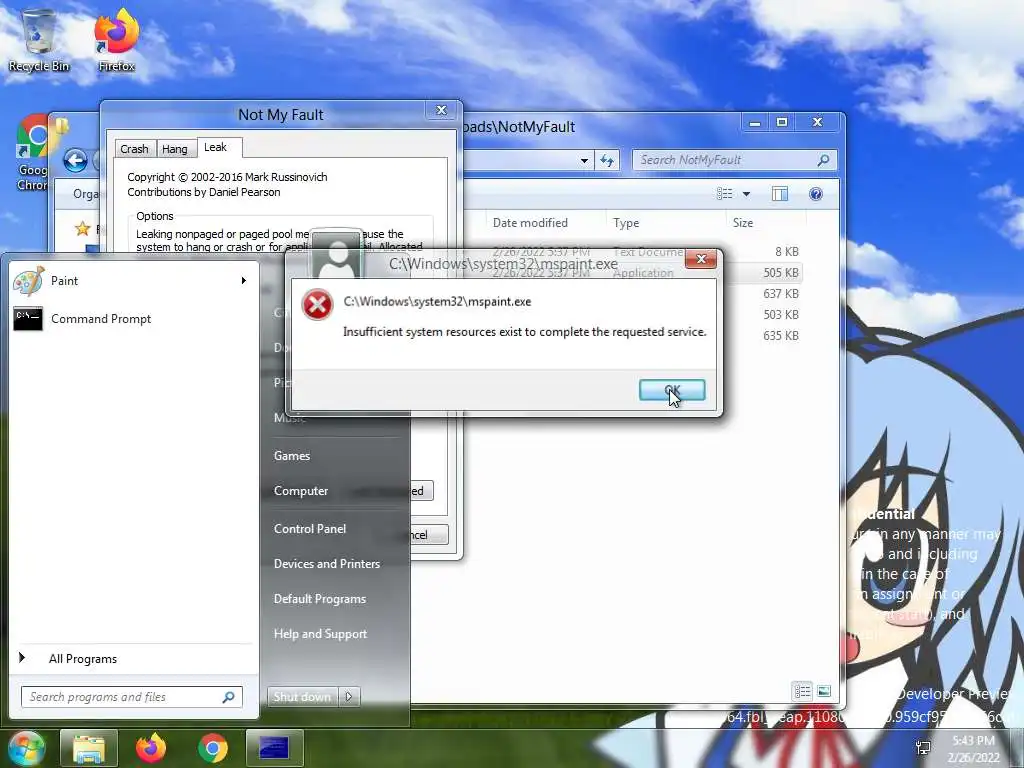Open Recycle Bin on the desktop
This screenshot has height=768, width=1024.
[x=39, y=40]
